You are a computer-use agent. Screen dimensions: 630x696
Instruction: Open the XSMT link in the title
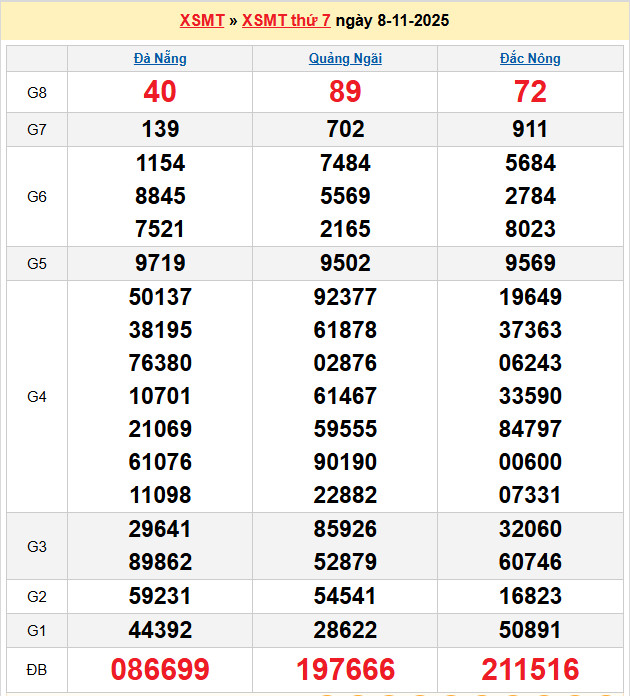coord(202,20)
